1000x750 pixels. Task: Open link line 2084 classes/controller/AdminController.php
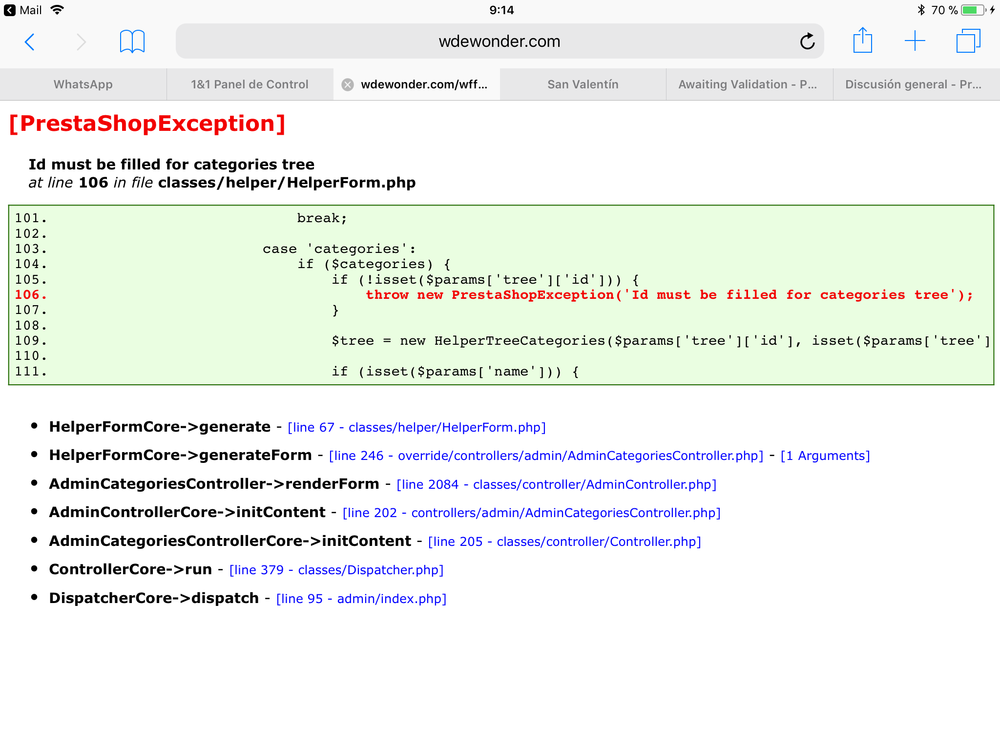coord(556,485)
